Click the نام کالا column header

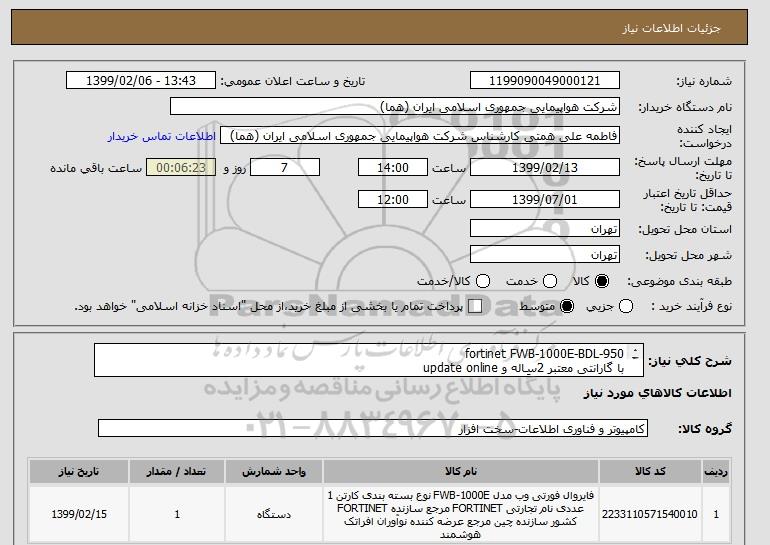coord(461,471)
